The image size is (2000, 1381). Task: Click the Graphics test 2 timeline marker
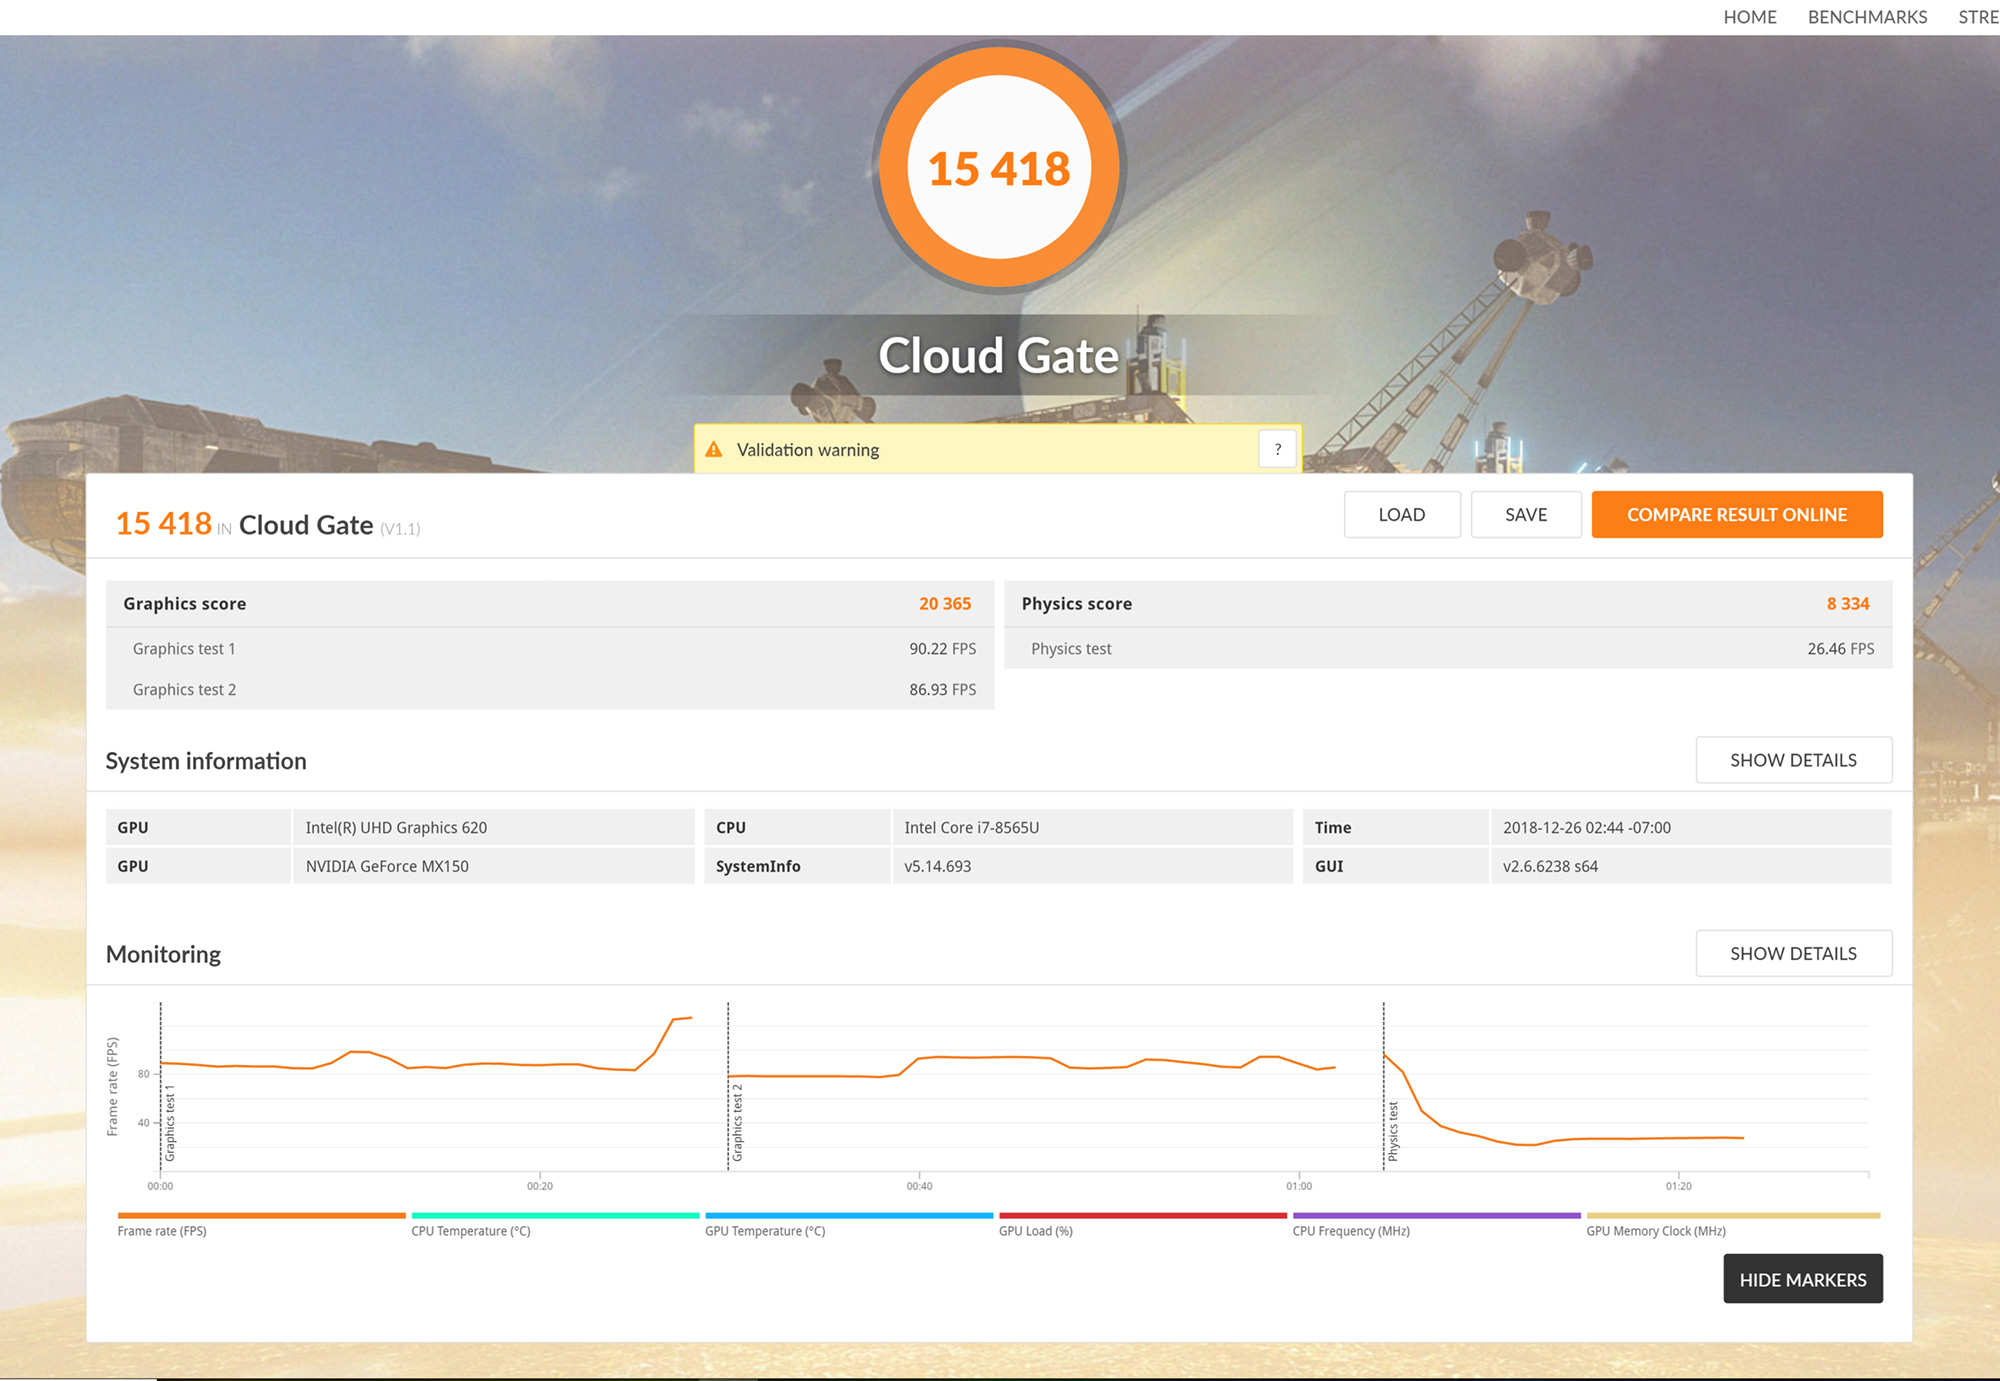click(x=737, y=1123)
